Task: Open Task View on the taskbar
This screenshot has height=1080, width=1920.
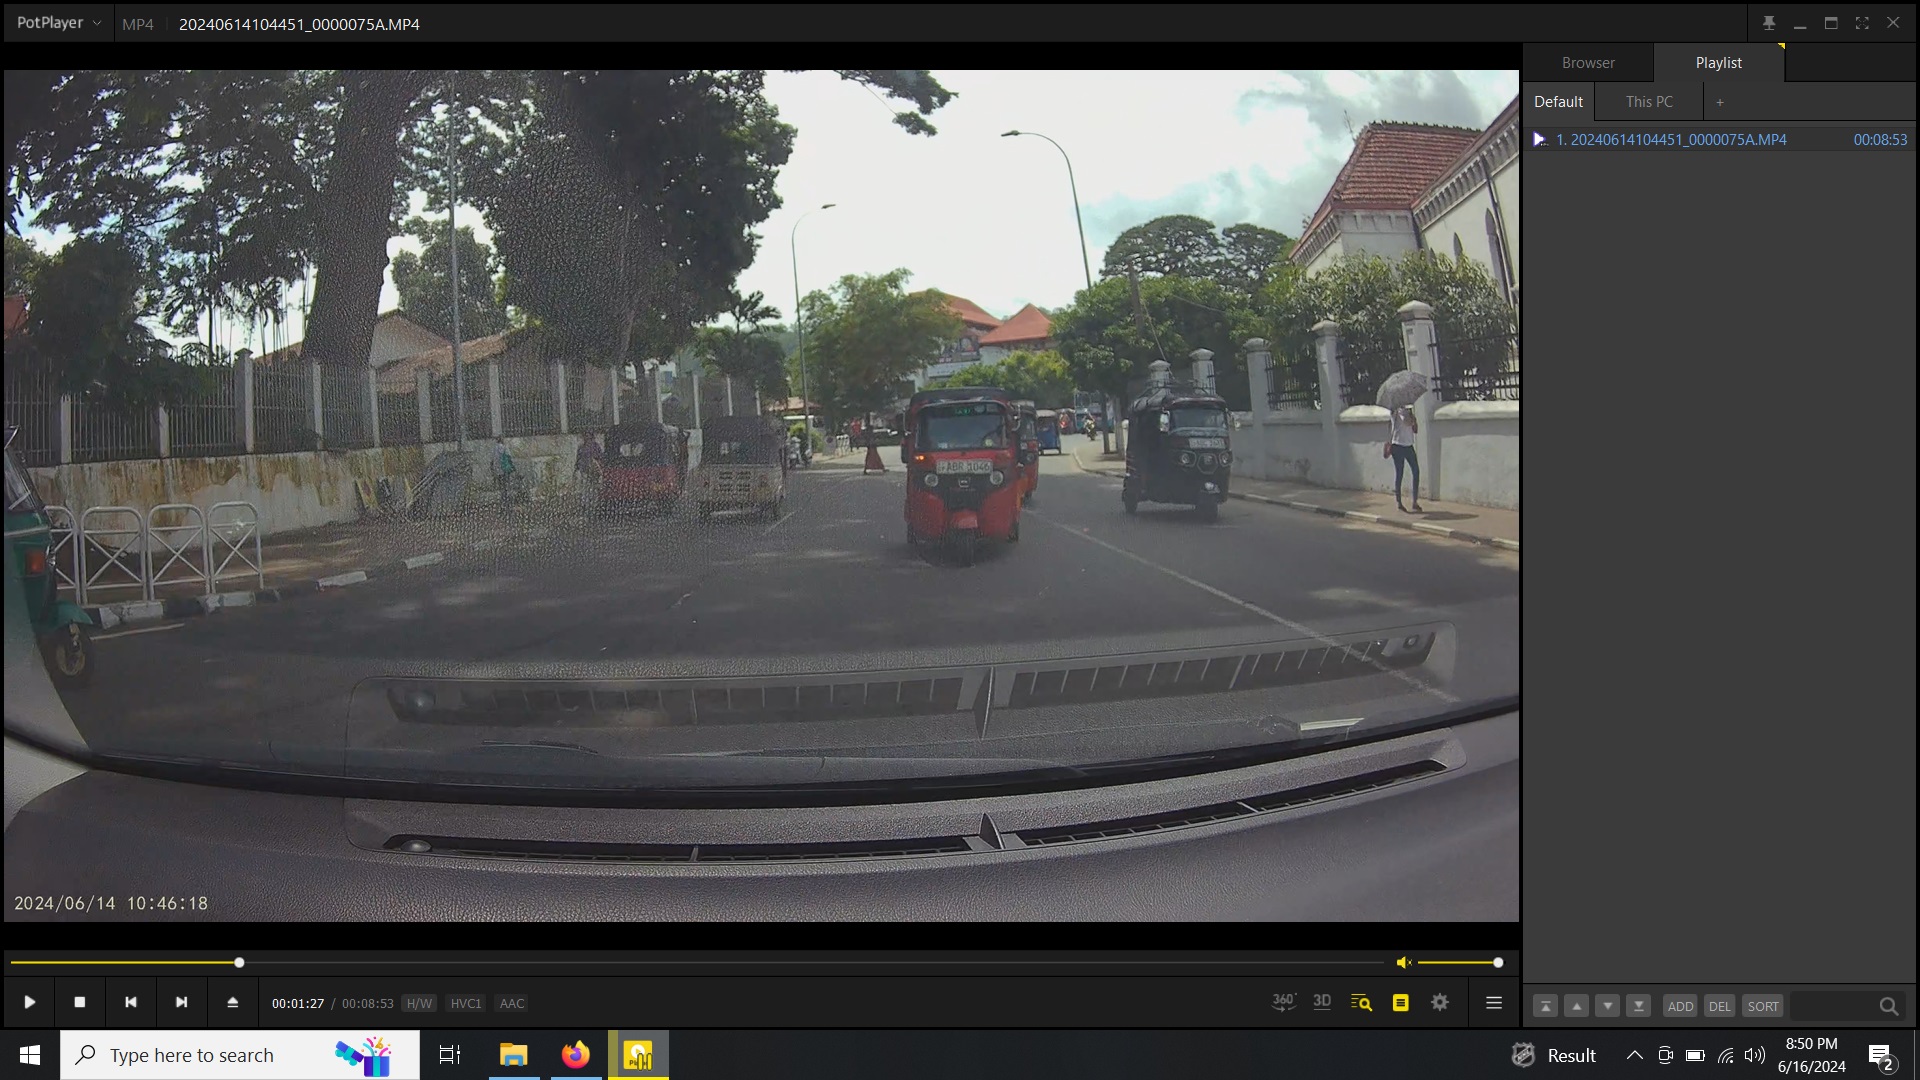Action: 450,1055
